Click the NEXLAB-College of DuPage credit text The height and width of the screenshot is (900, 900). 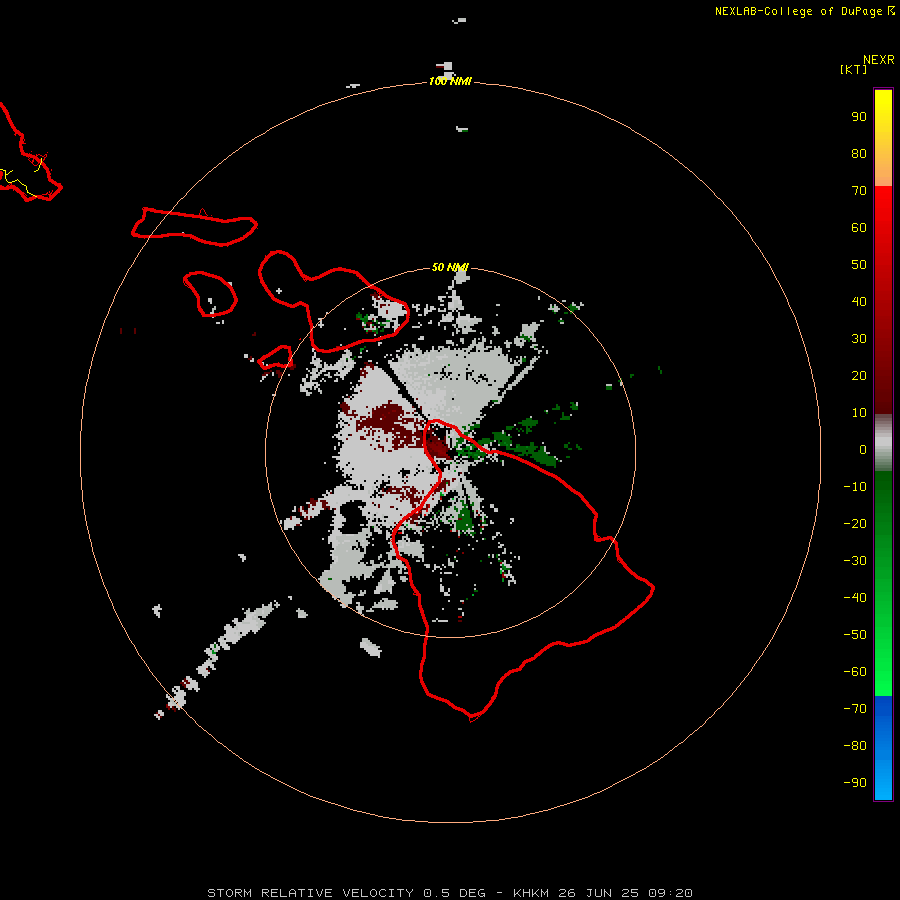(x=805, y=11)
